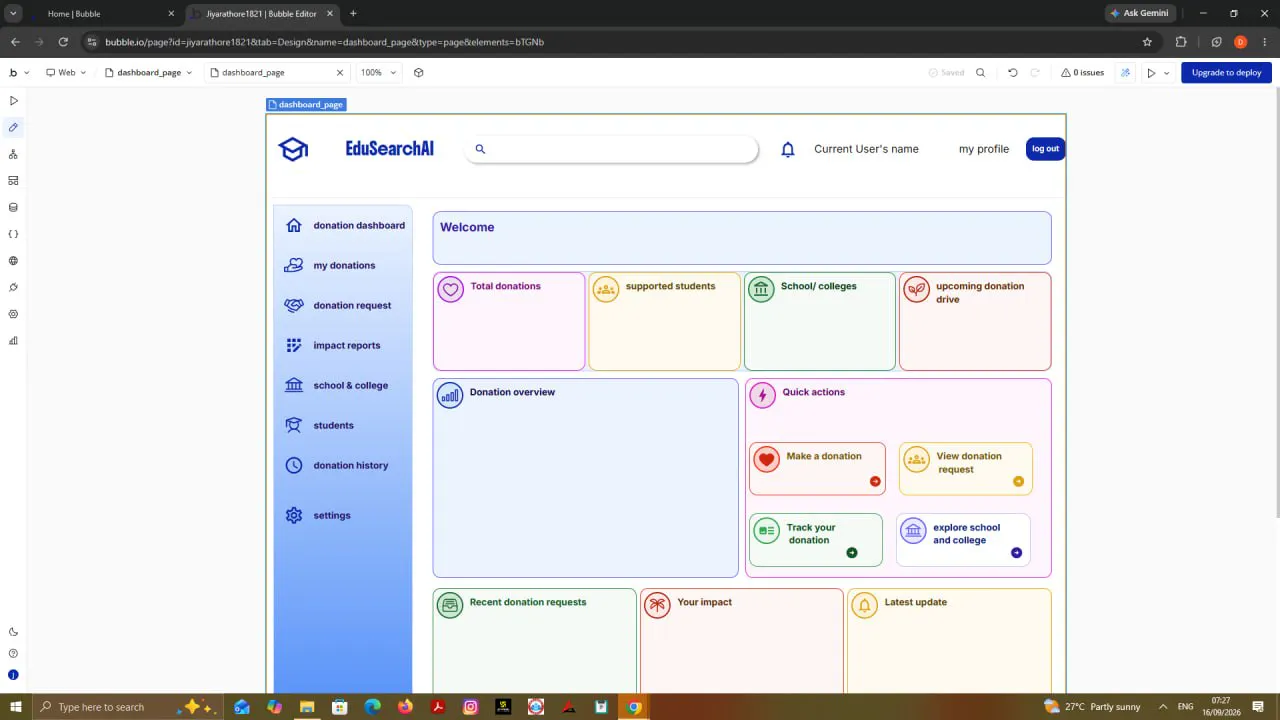Select donation dashboard menu item

tap(359, 225)
